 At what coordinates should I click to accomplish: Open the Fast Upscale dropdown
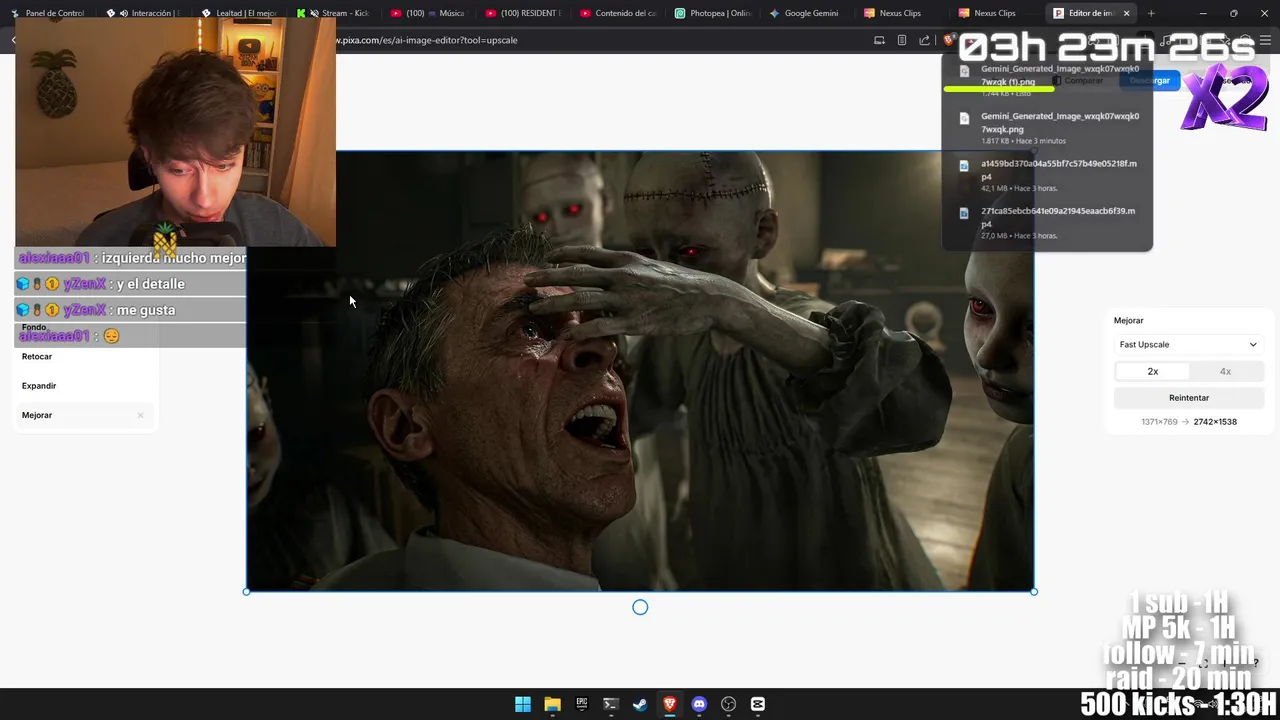click(x=1188, y=344)
